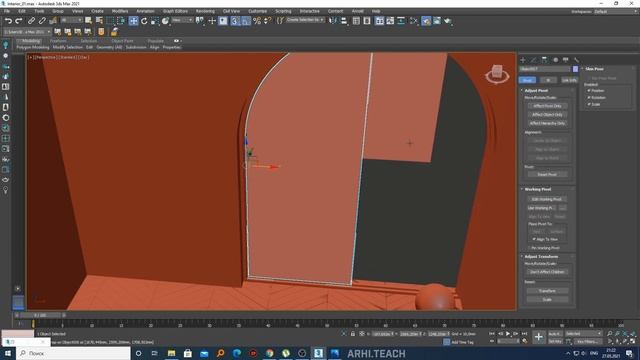Image resolution: width=640 pixels, height=360 pixels.
Task: Toggle Percent Snap button
Action: [257, 21]
